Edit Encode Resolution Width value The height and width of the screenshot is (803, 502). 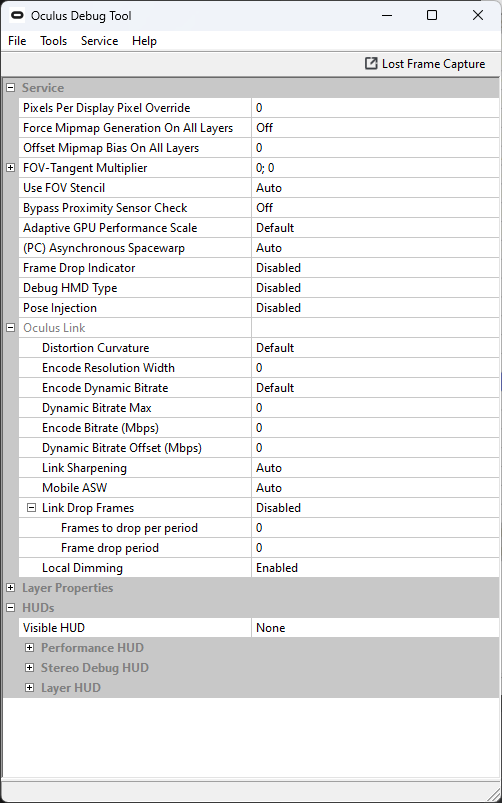click(x=375, y=368)
